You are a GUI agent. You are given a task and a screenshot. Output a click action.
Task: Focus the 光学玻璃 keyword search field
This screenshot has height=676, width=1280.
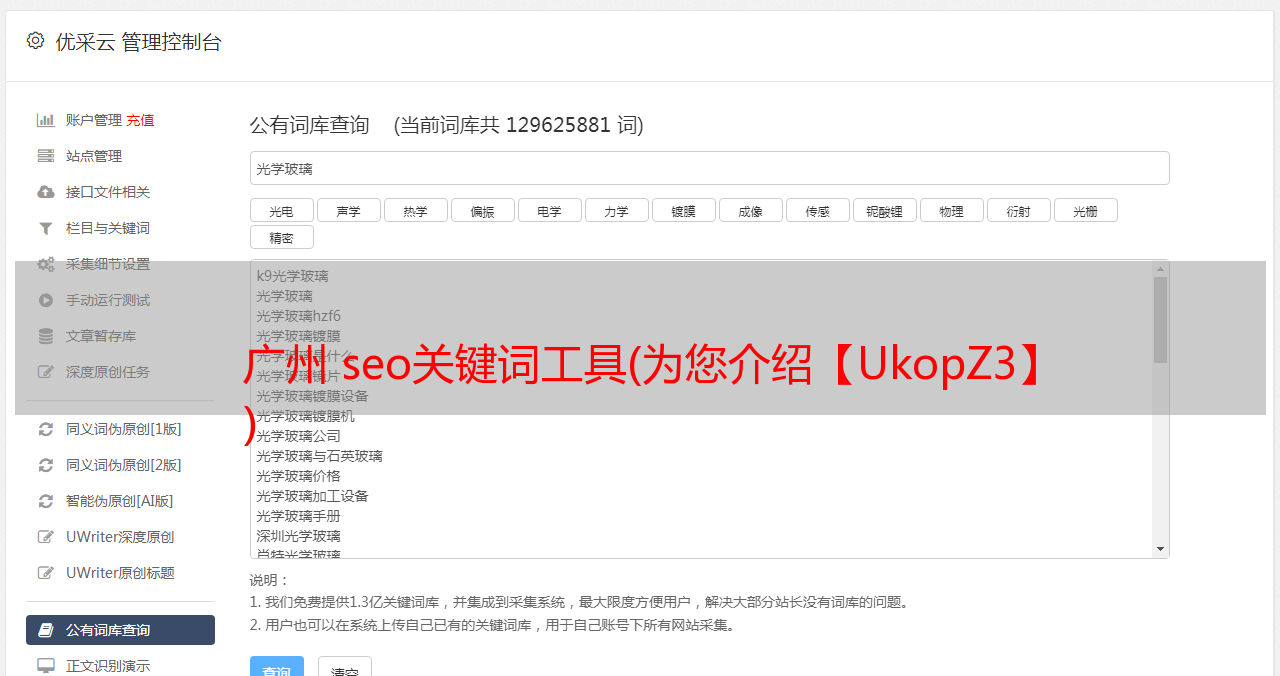tap(710, 168)
